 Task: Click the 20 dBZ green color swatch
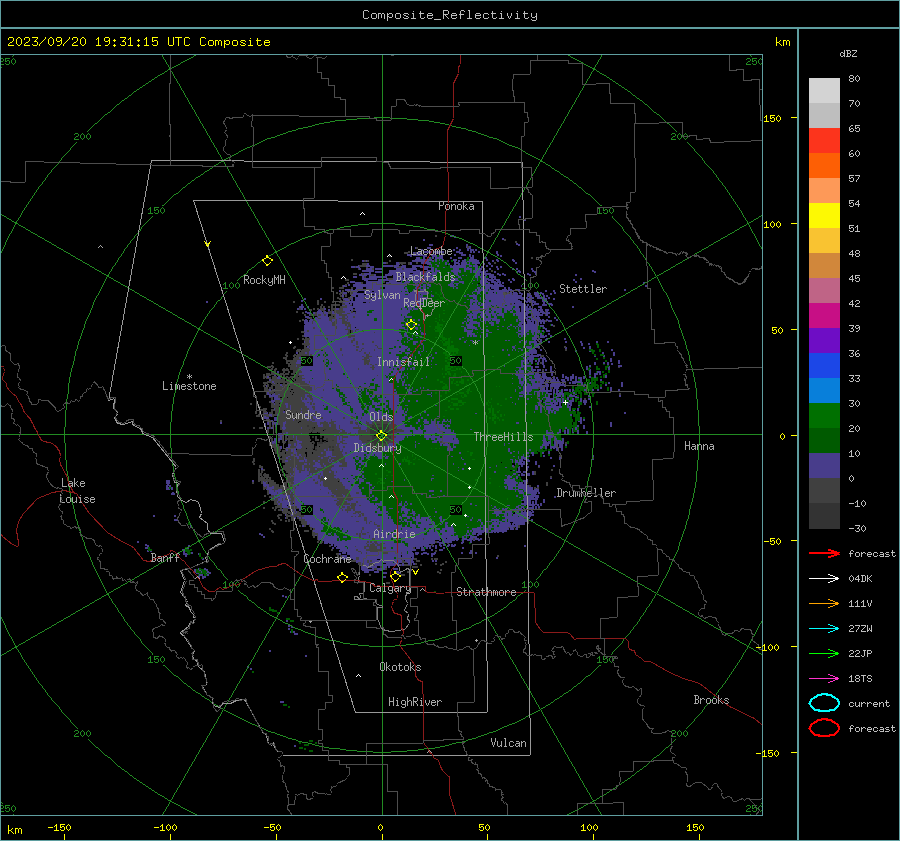click(x=824, y=416)
